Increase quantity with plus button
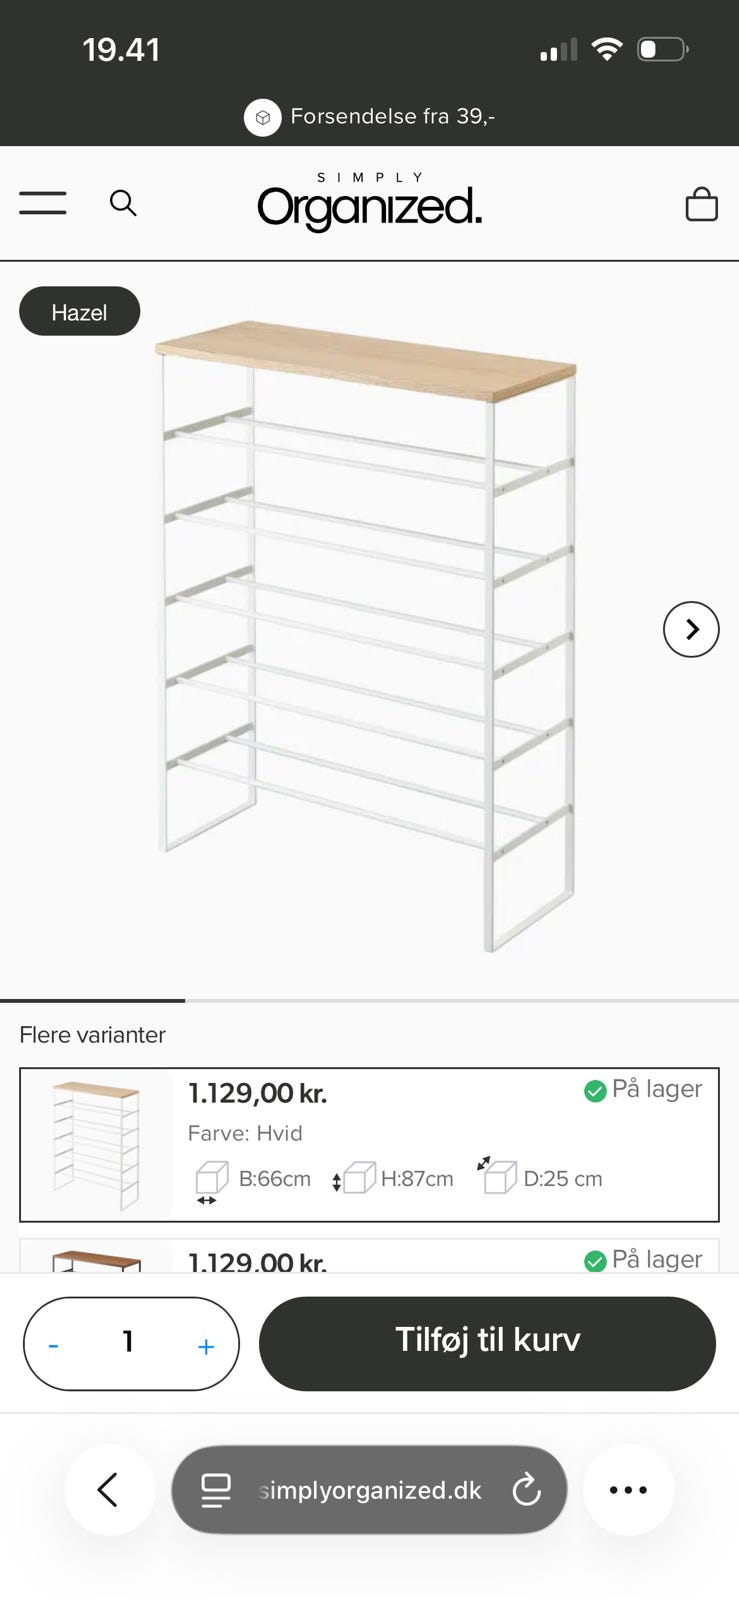Viewport: 739px width, 1600px height. (x=206, y=1346)
